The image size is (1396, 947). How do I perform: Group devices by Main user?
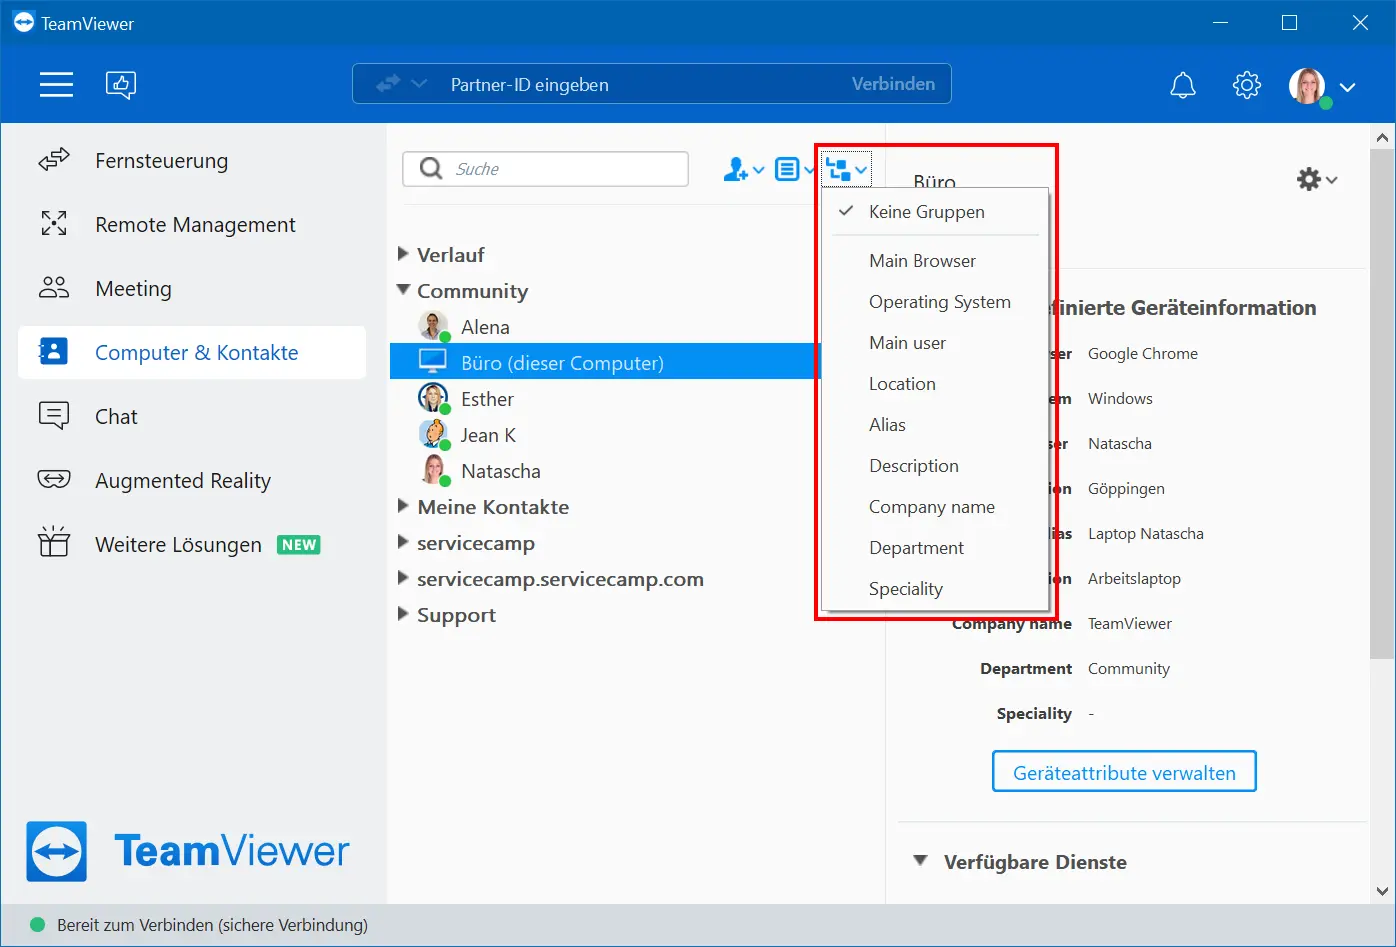[x=935, y=343]
